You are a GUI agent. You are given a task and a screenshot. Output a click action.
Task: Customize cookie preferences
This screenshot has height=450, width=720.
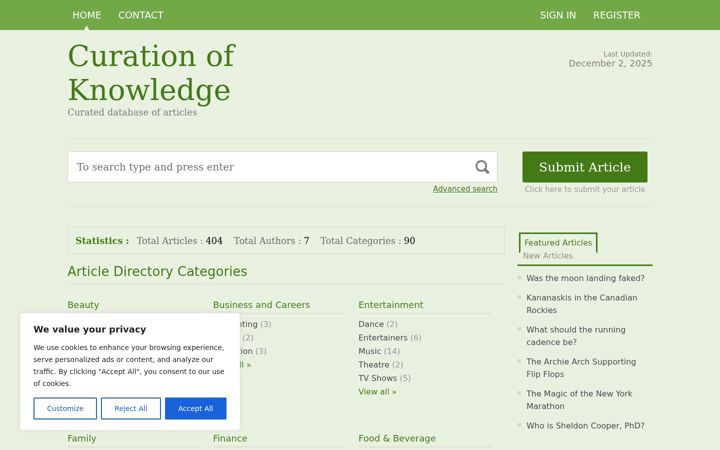coord(65,408)
